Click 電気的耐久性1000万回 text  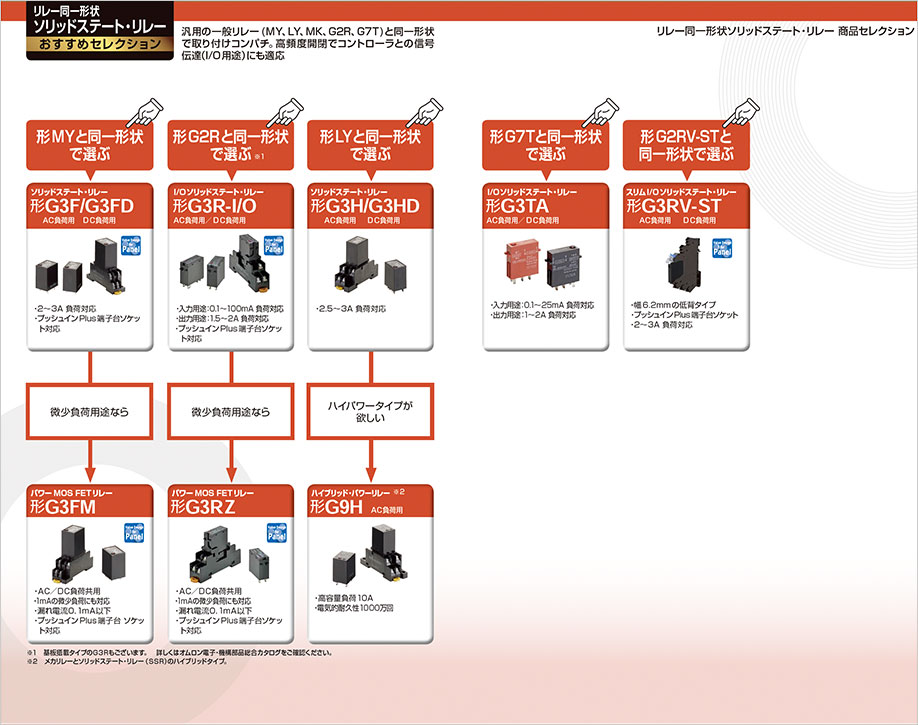click(x=354, y=608)
